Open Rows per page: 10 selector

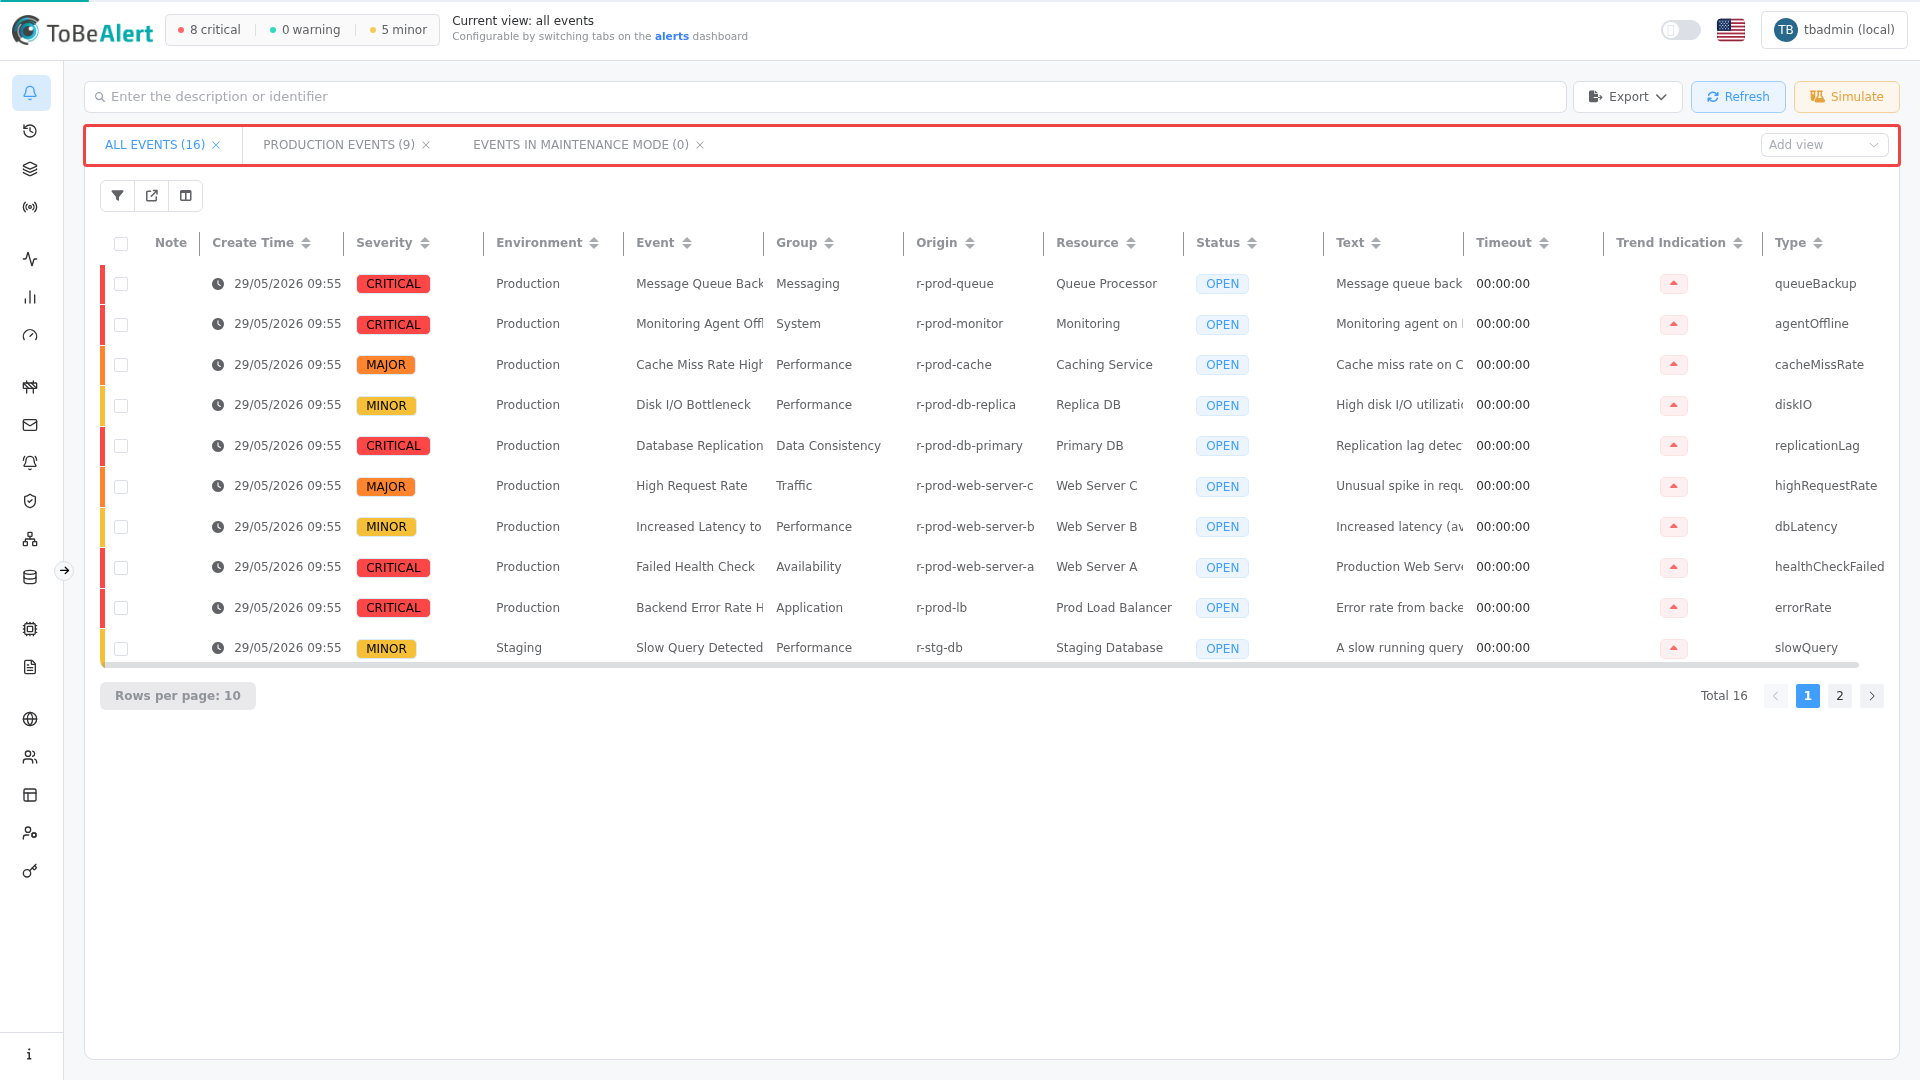click(178, 696)
